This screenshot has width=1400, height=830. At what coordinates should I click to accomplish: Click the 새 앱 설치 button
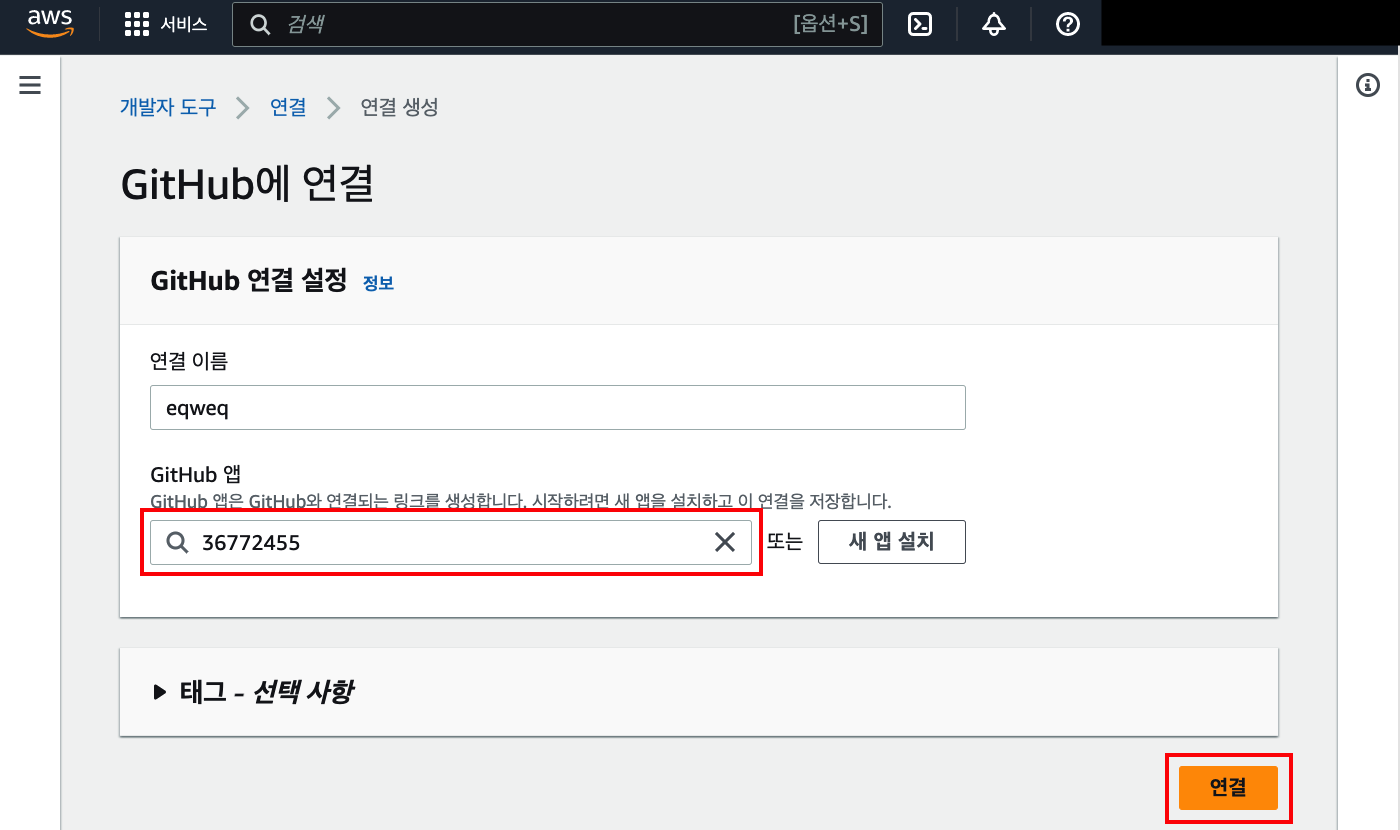[892, 542]
